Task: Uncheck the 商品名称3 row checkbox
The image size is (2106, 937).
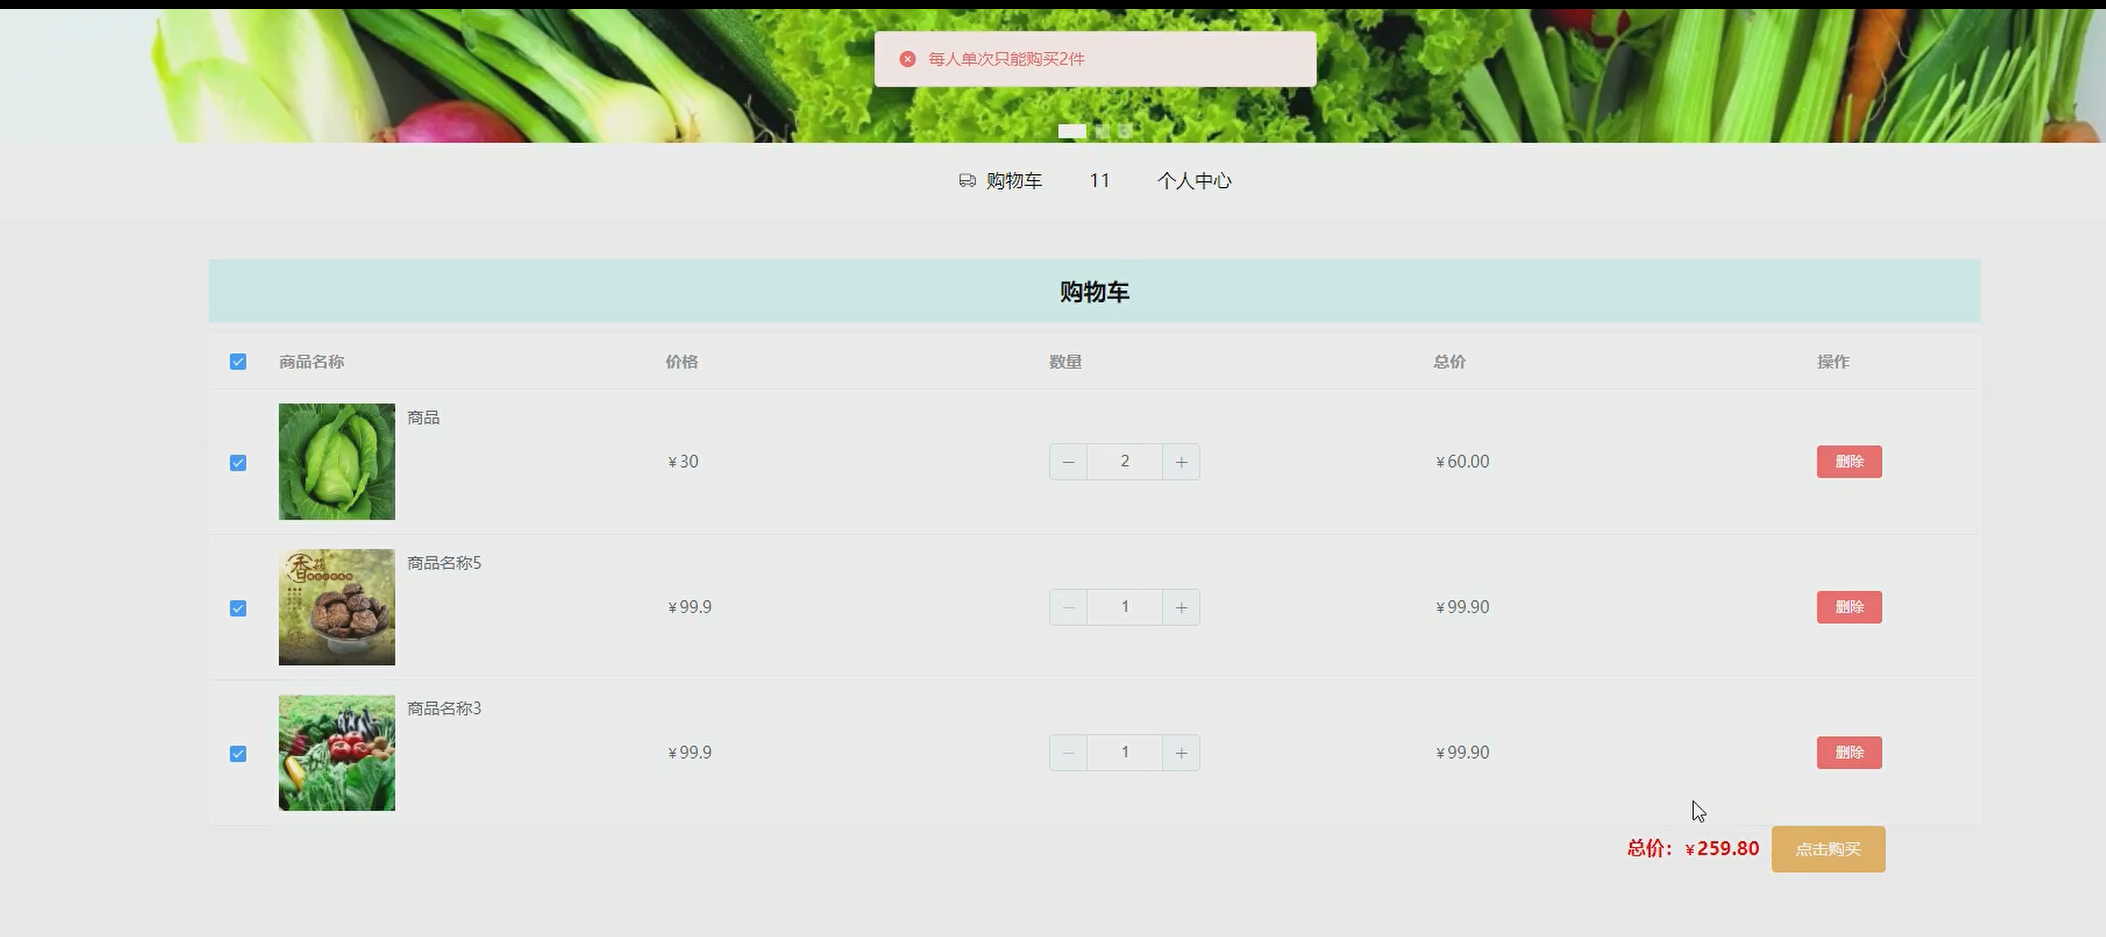Action: pos(238,754)
